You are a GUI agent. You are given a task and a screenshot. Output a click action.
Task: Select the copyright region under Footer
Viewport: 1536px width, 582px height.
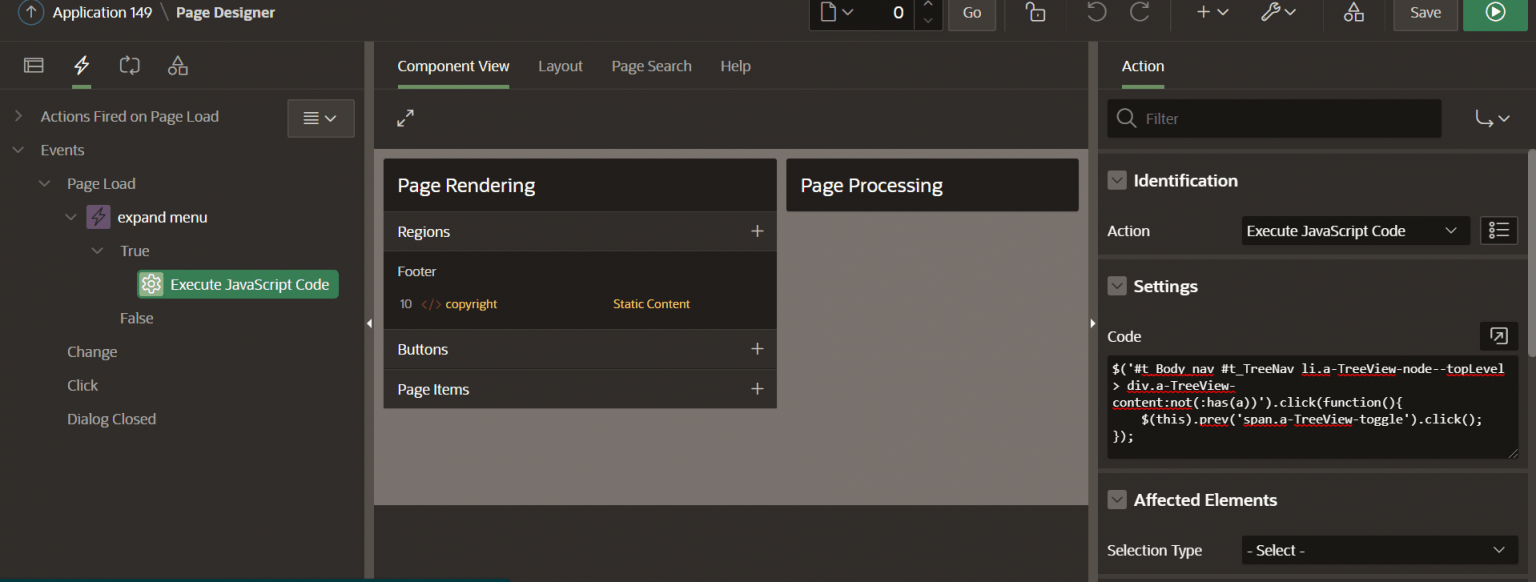(x=470, y=304)
